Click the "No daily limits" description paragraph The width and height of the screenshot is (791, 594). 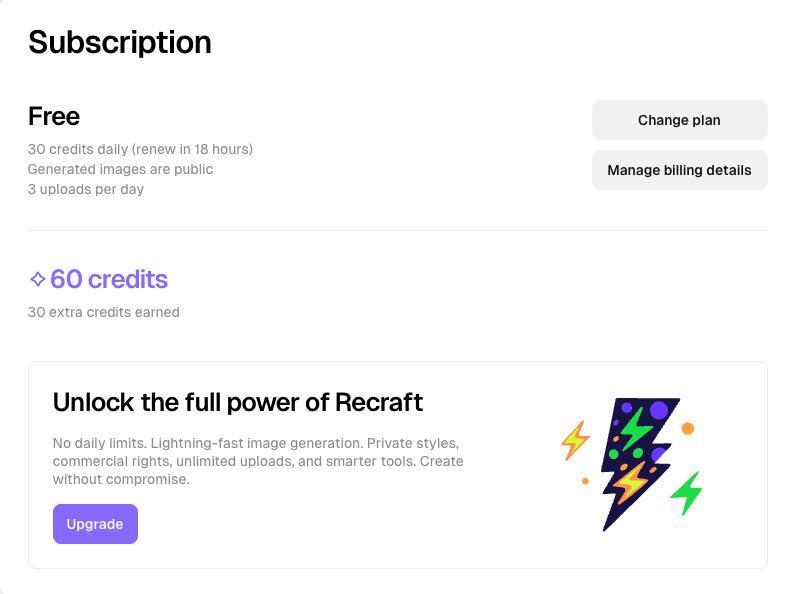click(x=258, y=460)
